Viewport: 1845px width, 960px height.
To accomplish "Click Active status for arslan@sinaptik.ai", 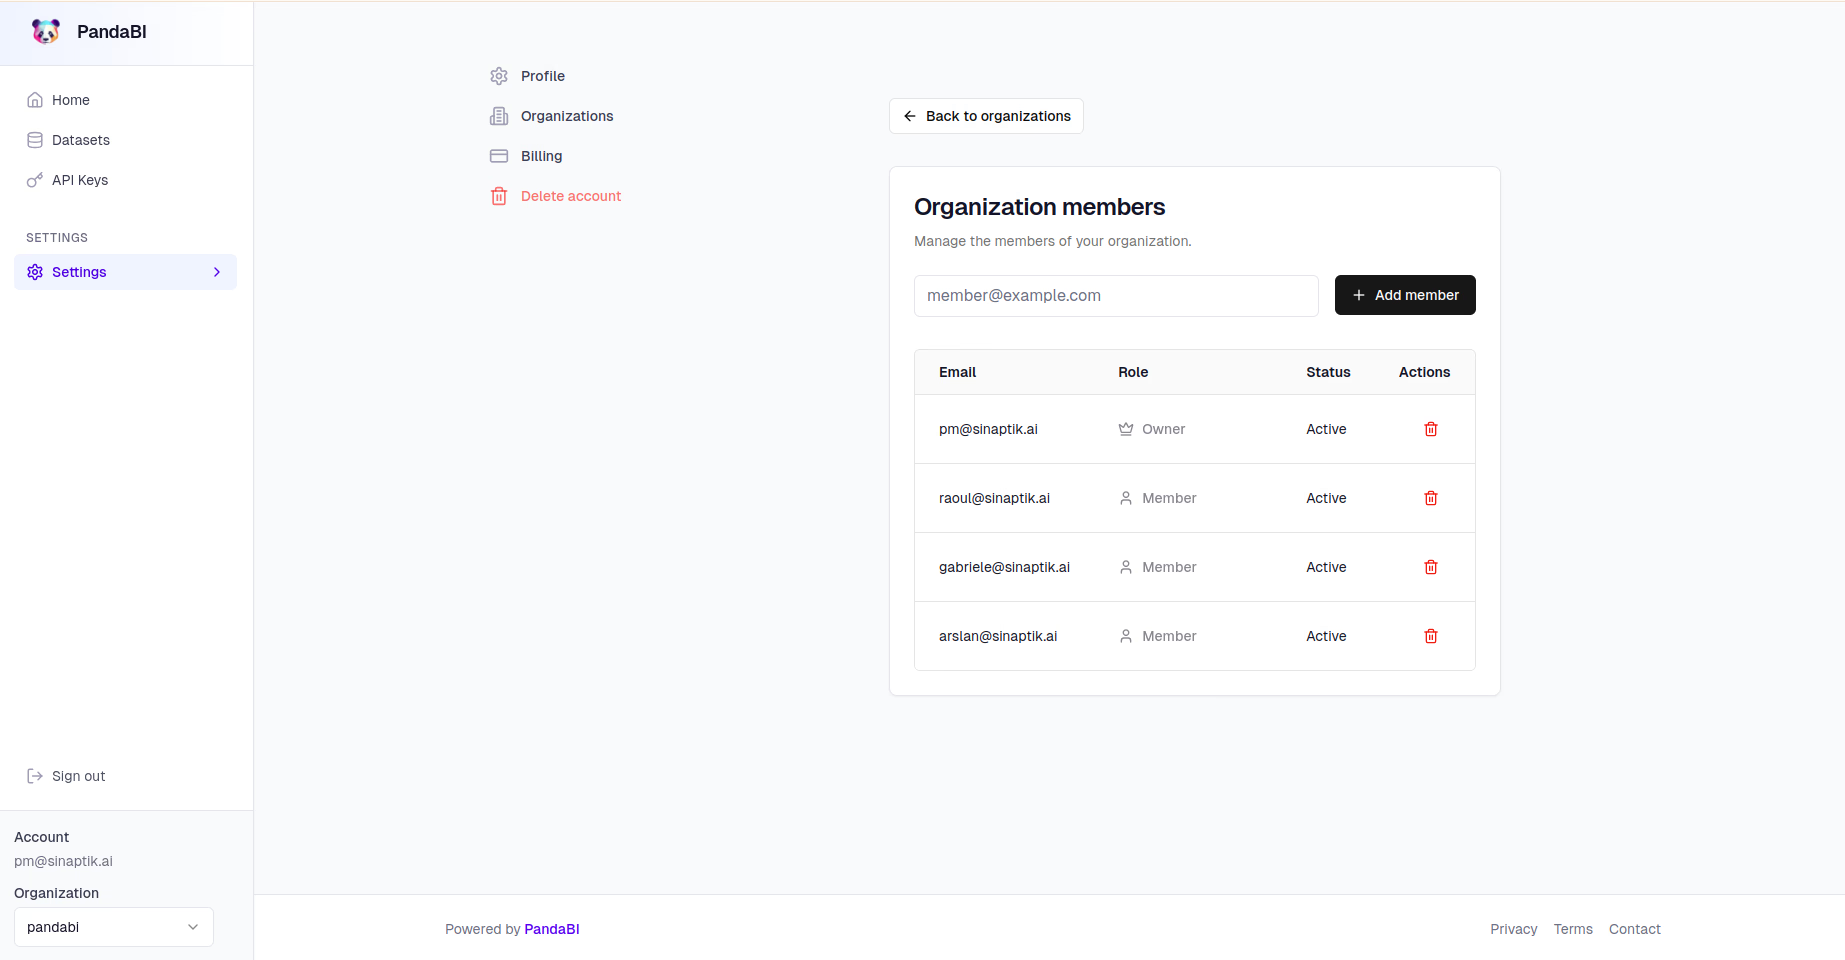I will pos(1326,636).
